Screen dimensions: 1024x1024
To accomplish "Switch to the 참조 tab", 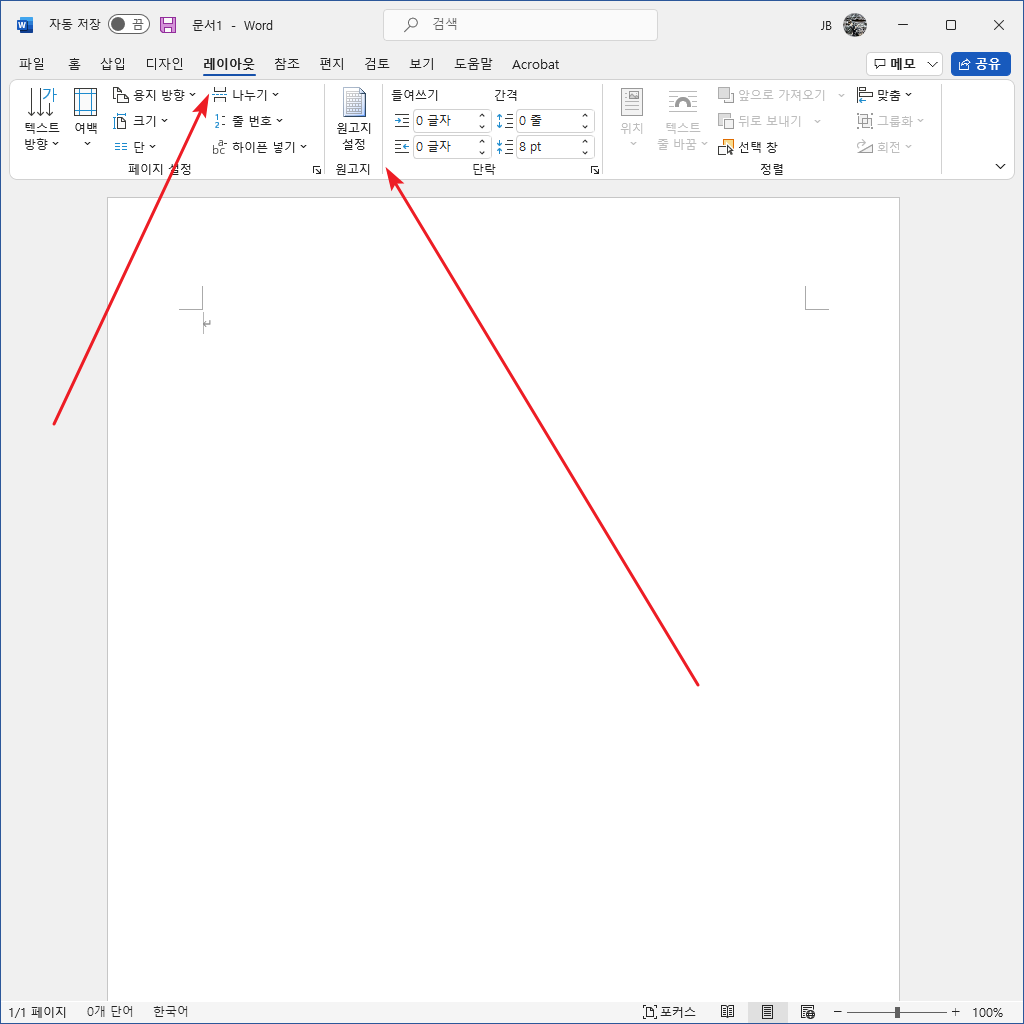I will coord(287,64).
